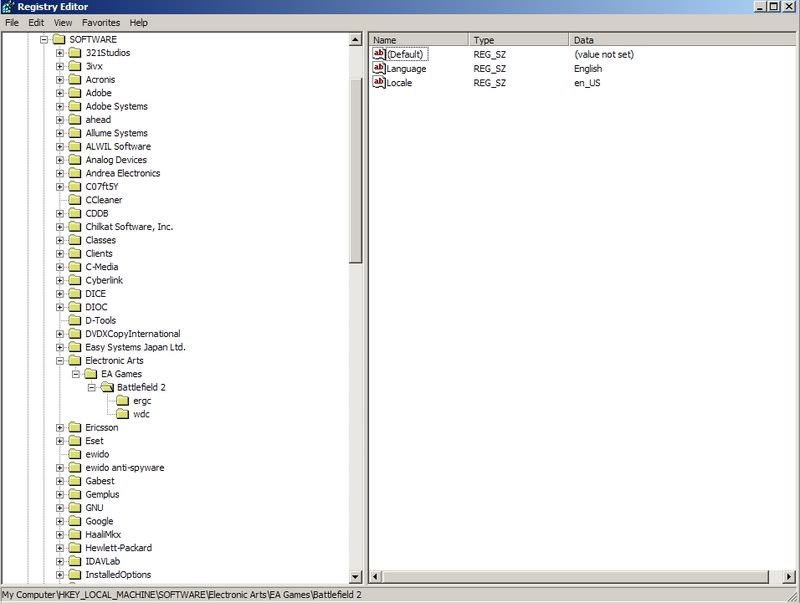Expand the 321Studios key
The image size is (800, 603).
[x=60, y=53]
